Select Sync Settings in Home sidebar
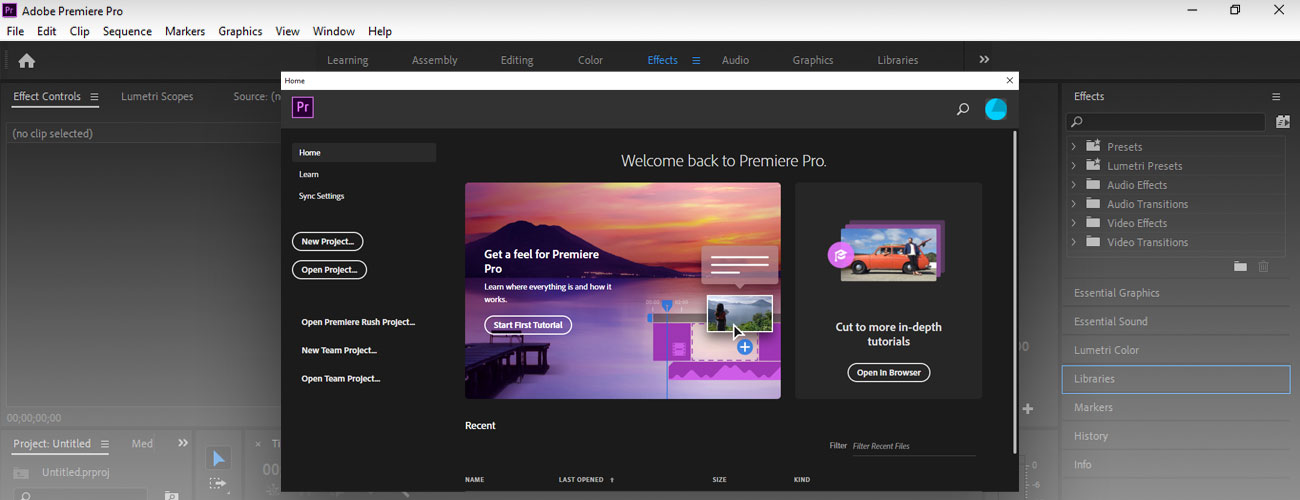 tap(322, 196)
